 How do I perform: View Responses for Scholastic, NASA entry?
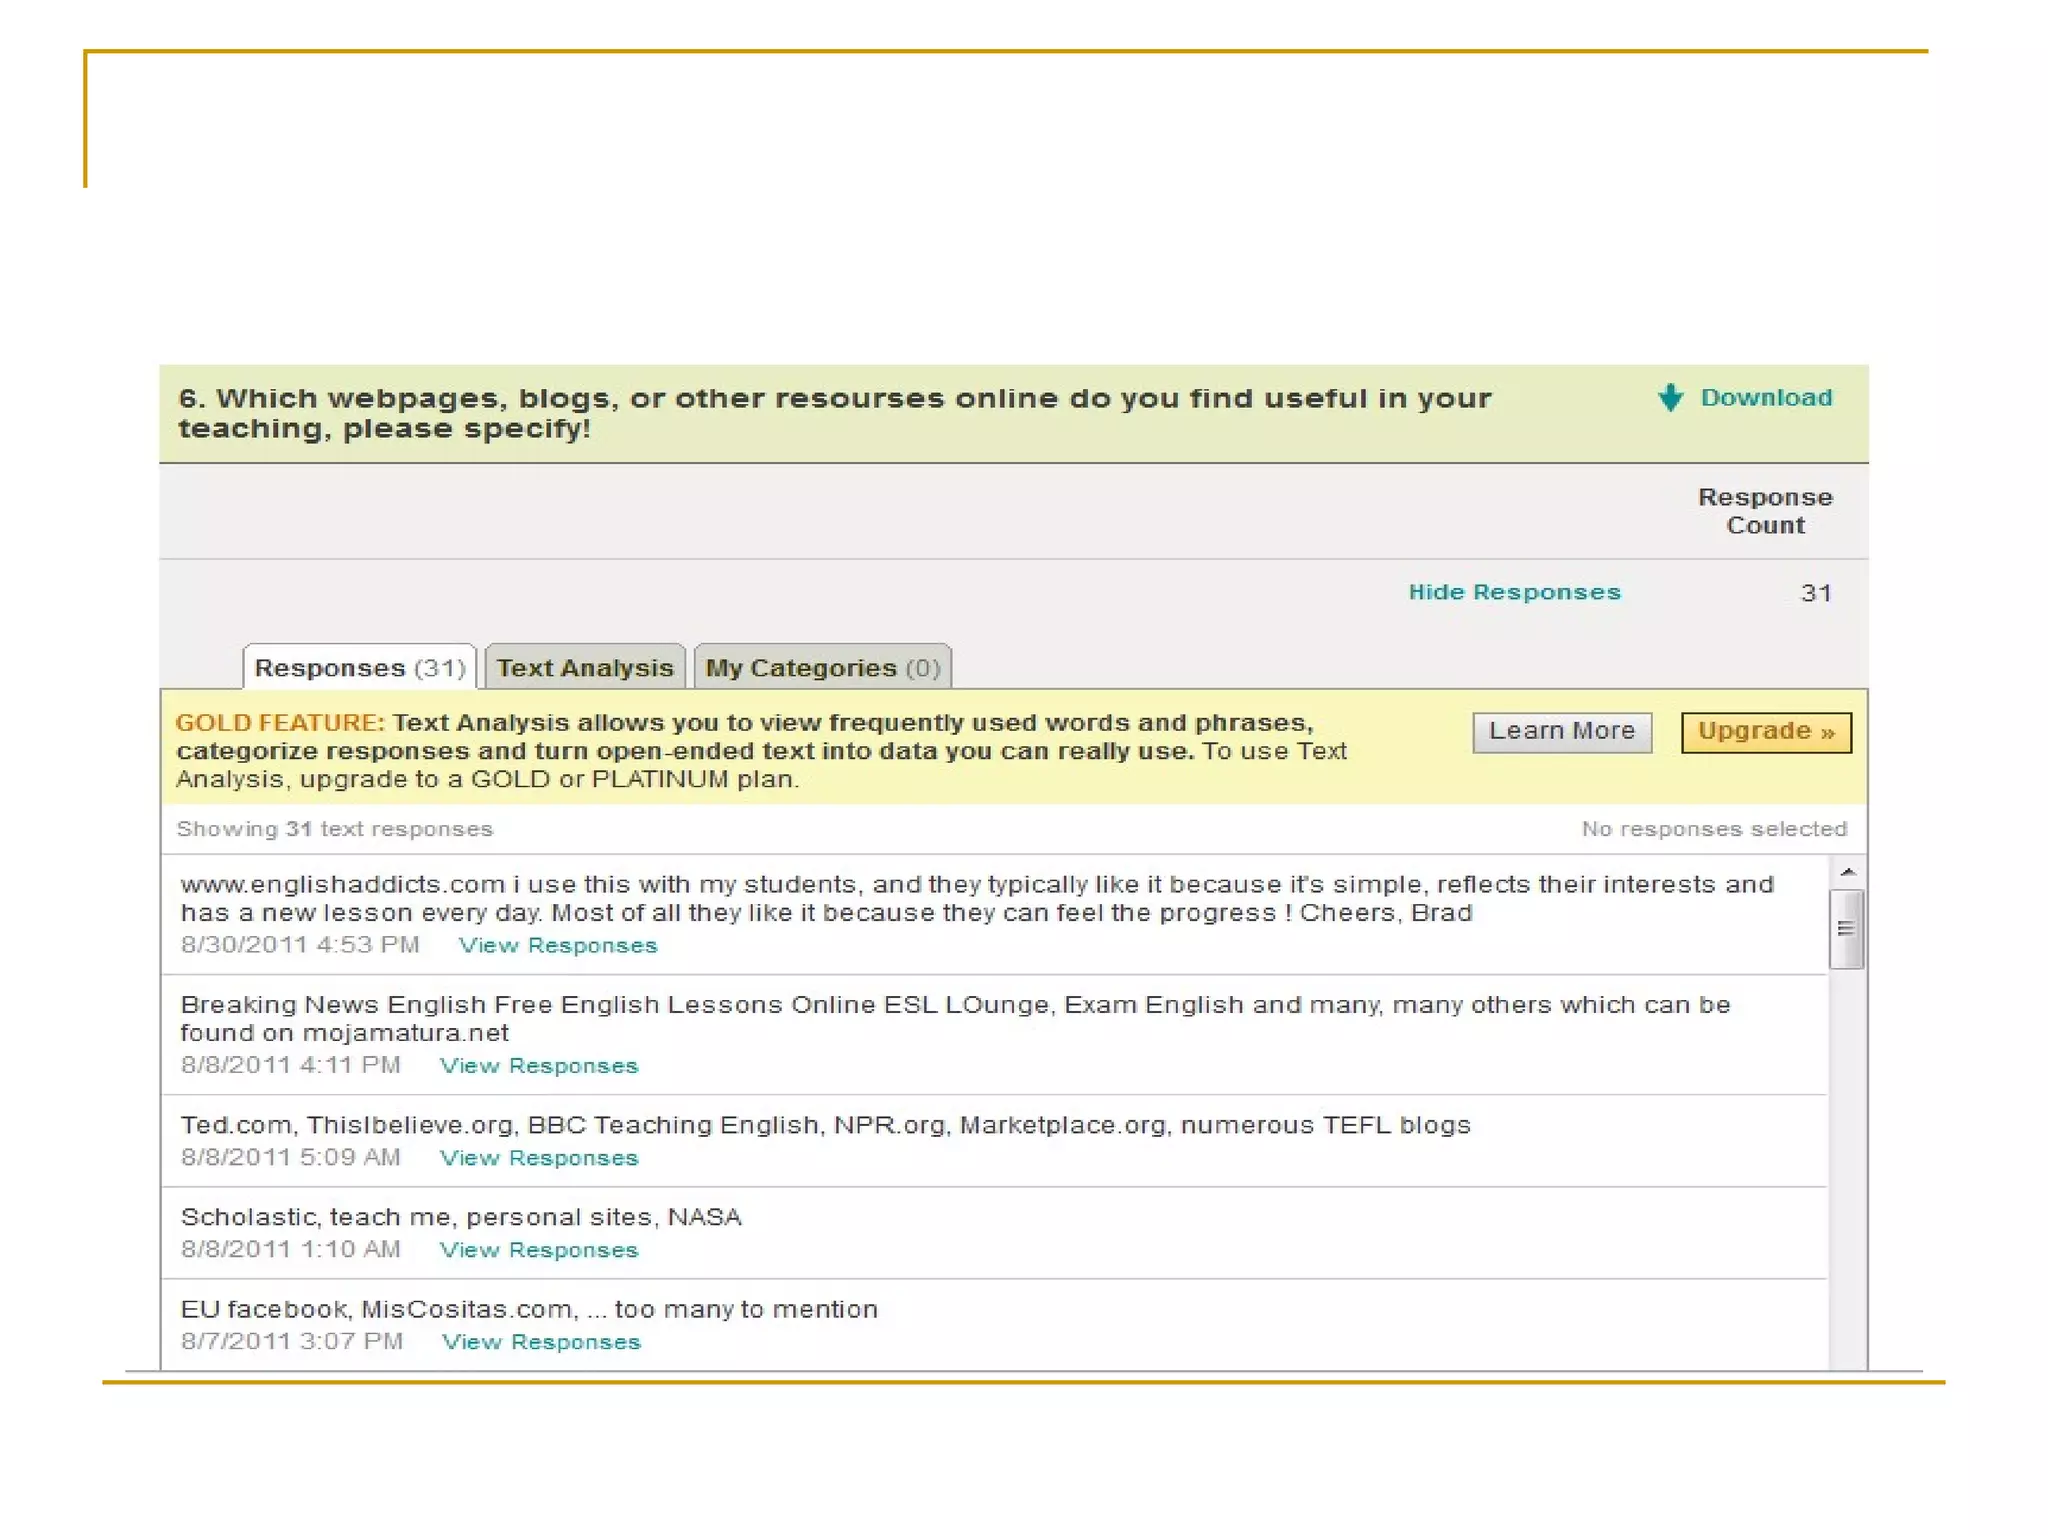pyautogui.click(x=538, y=1249)
